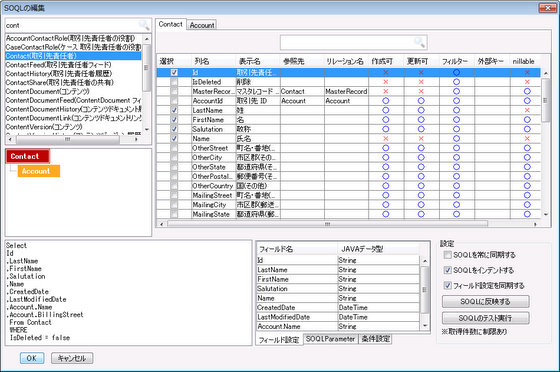Select ContentVersion(コンテンツ) list item
The width and height of the screenshot is (560, 372).
73,127
